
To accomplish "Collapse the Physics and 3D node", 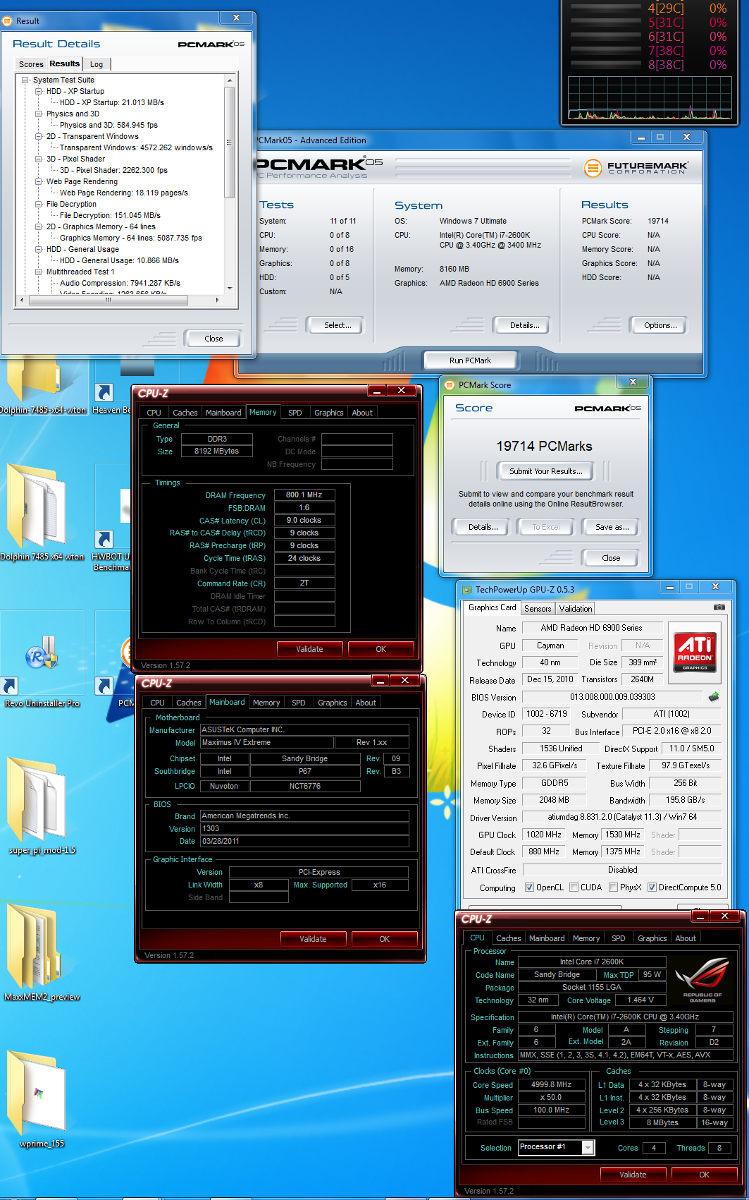I will coord(39,114).
